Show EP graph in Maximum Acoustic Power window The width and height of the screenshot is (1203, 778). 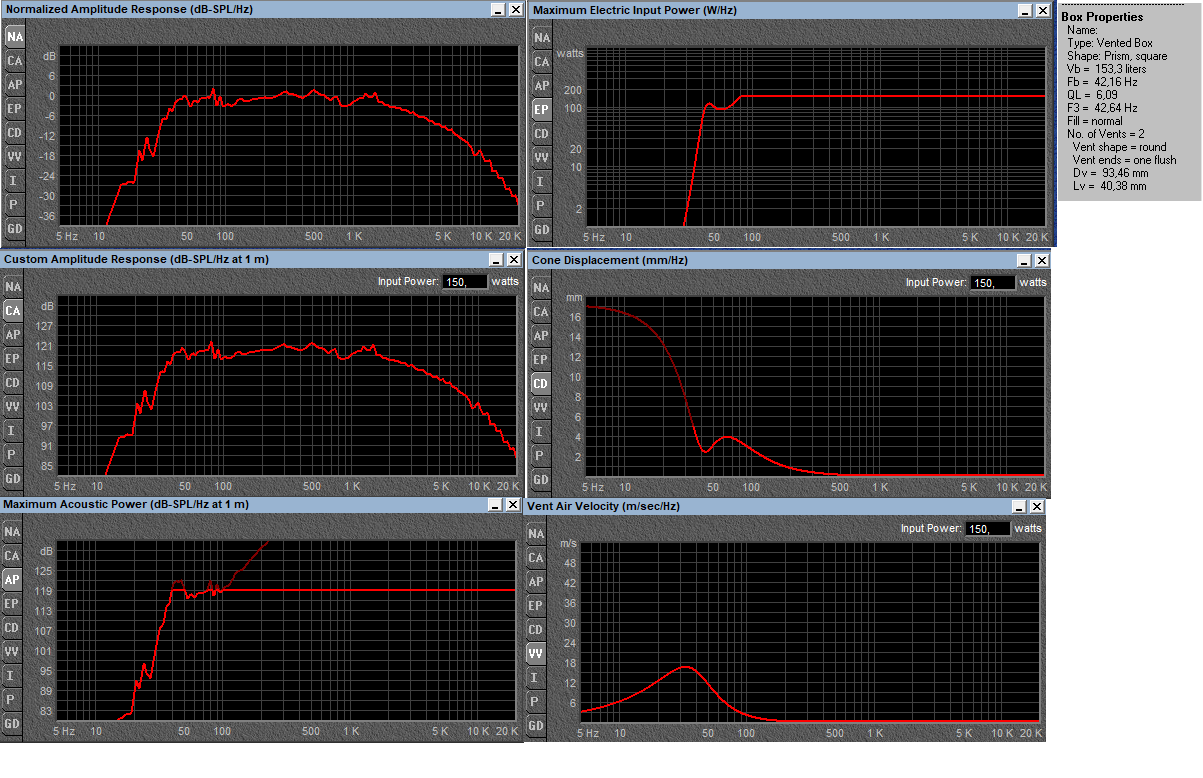coord(12,604)
